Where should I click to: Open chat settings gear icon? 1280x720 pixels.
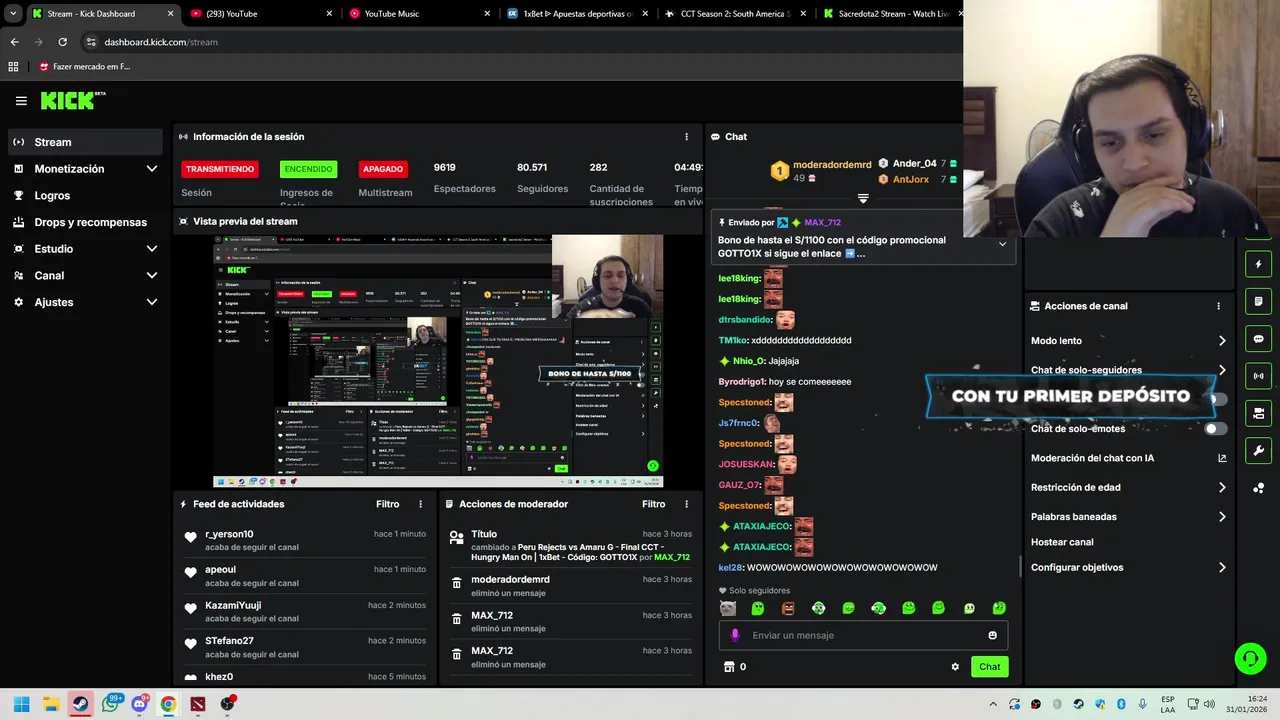[955, 667]
